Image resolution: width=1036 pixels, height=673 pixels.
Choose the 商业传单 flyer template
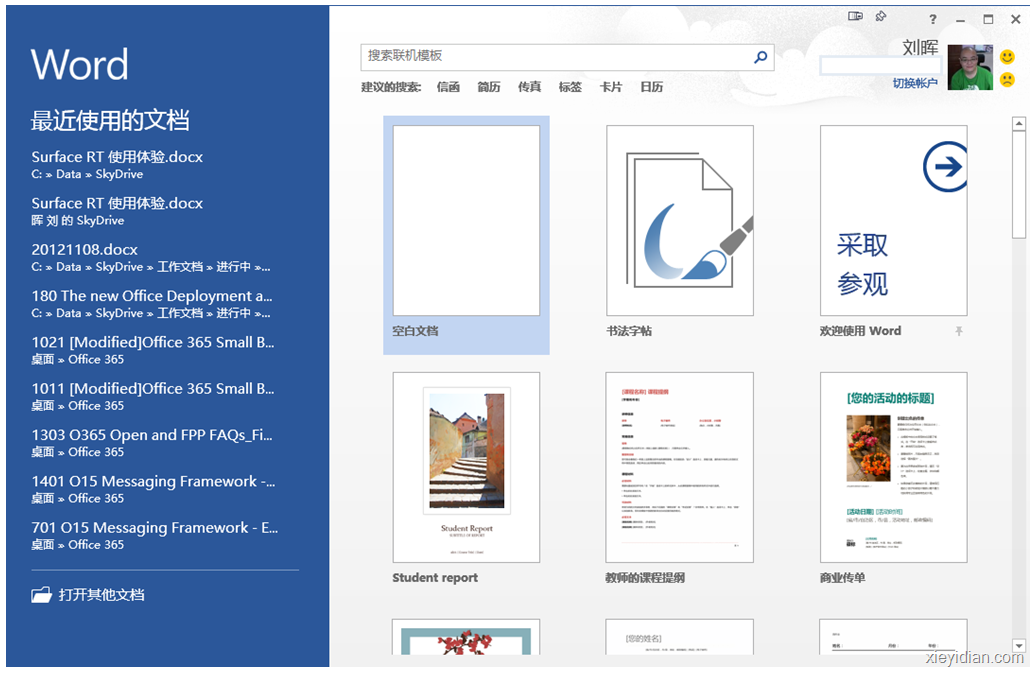[x=893, y=478]
